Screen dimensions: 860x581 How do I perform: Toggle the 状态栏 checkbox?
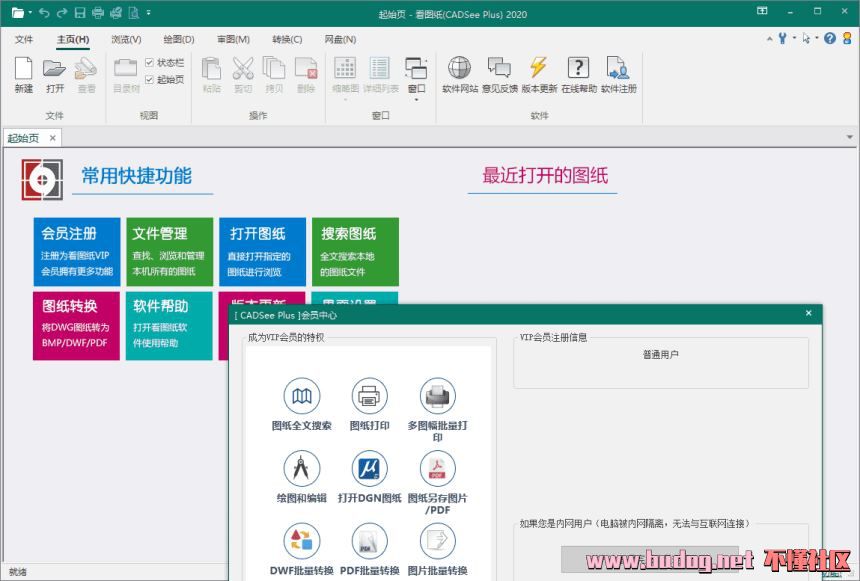150,62
